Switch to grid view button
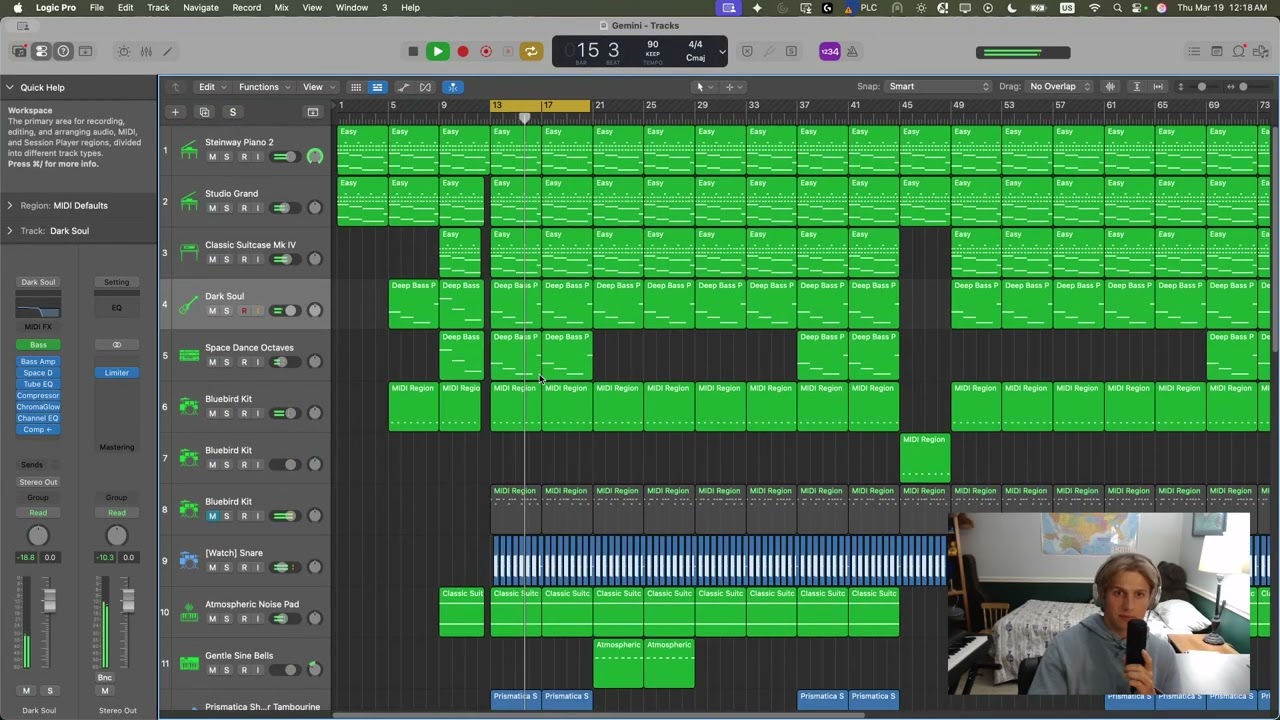 [355, 87]
